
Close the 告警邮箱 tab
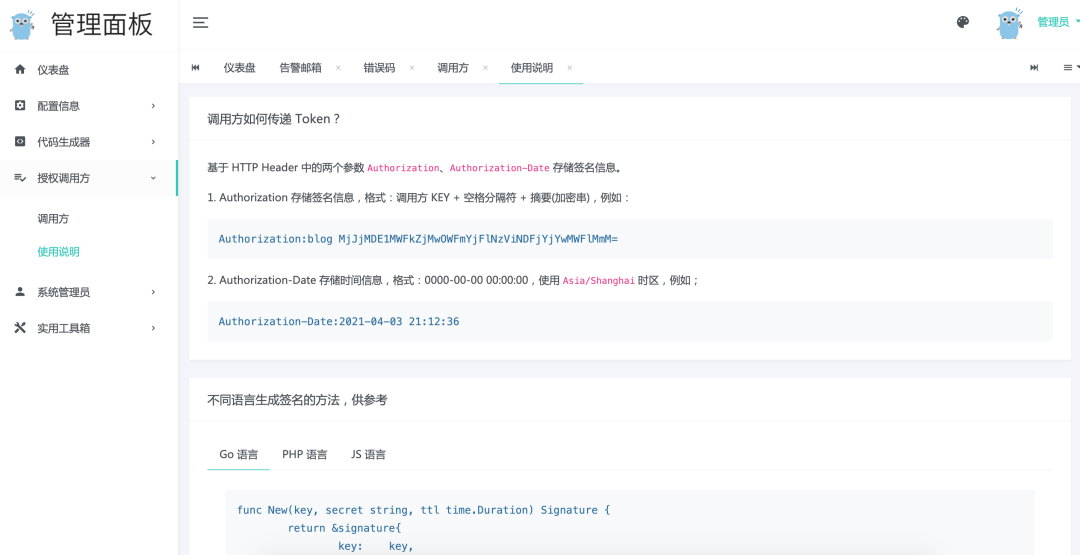pos(338,68)
